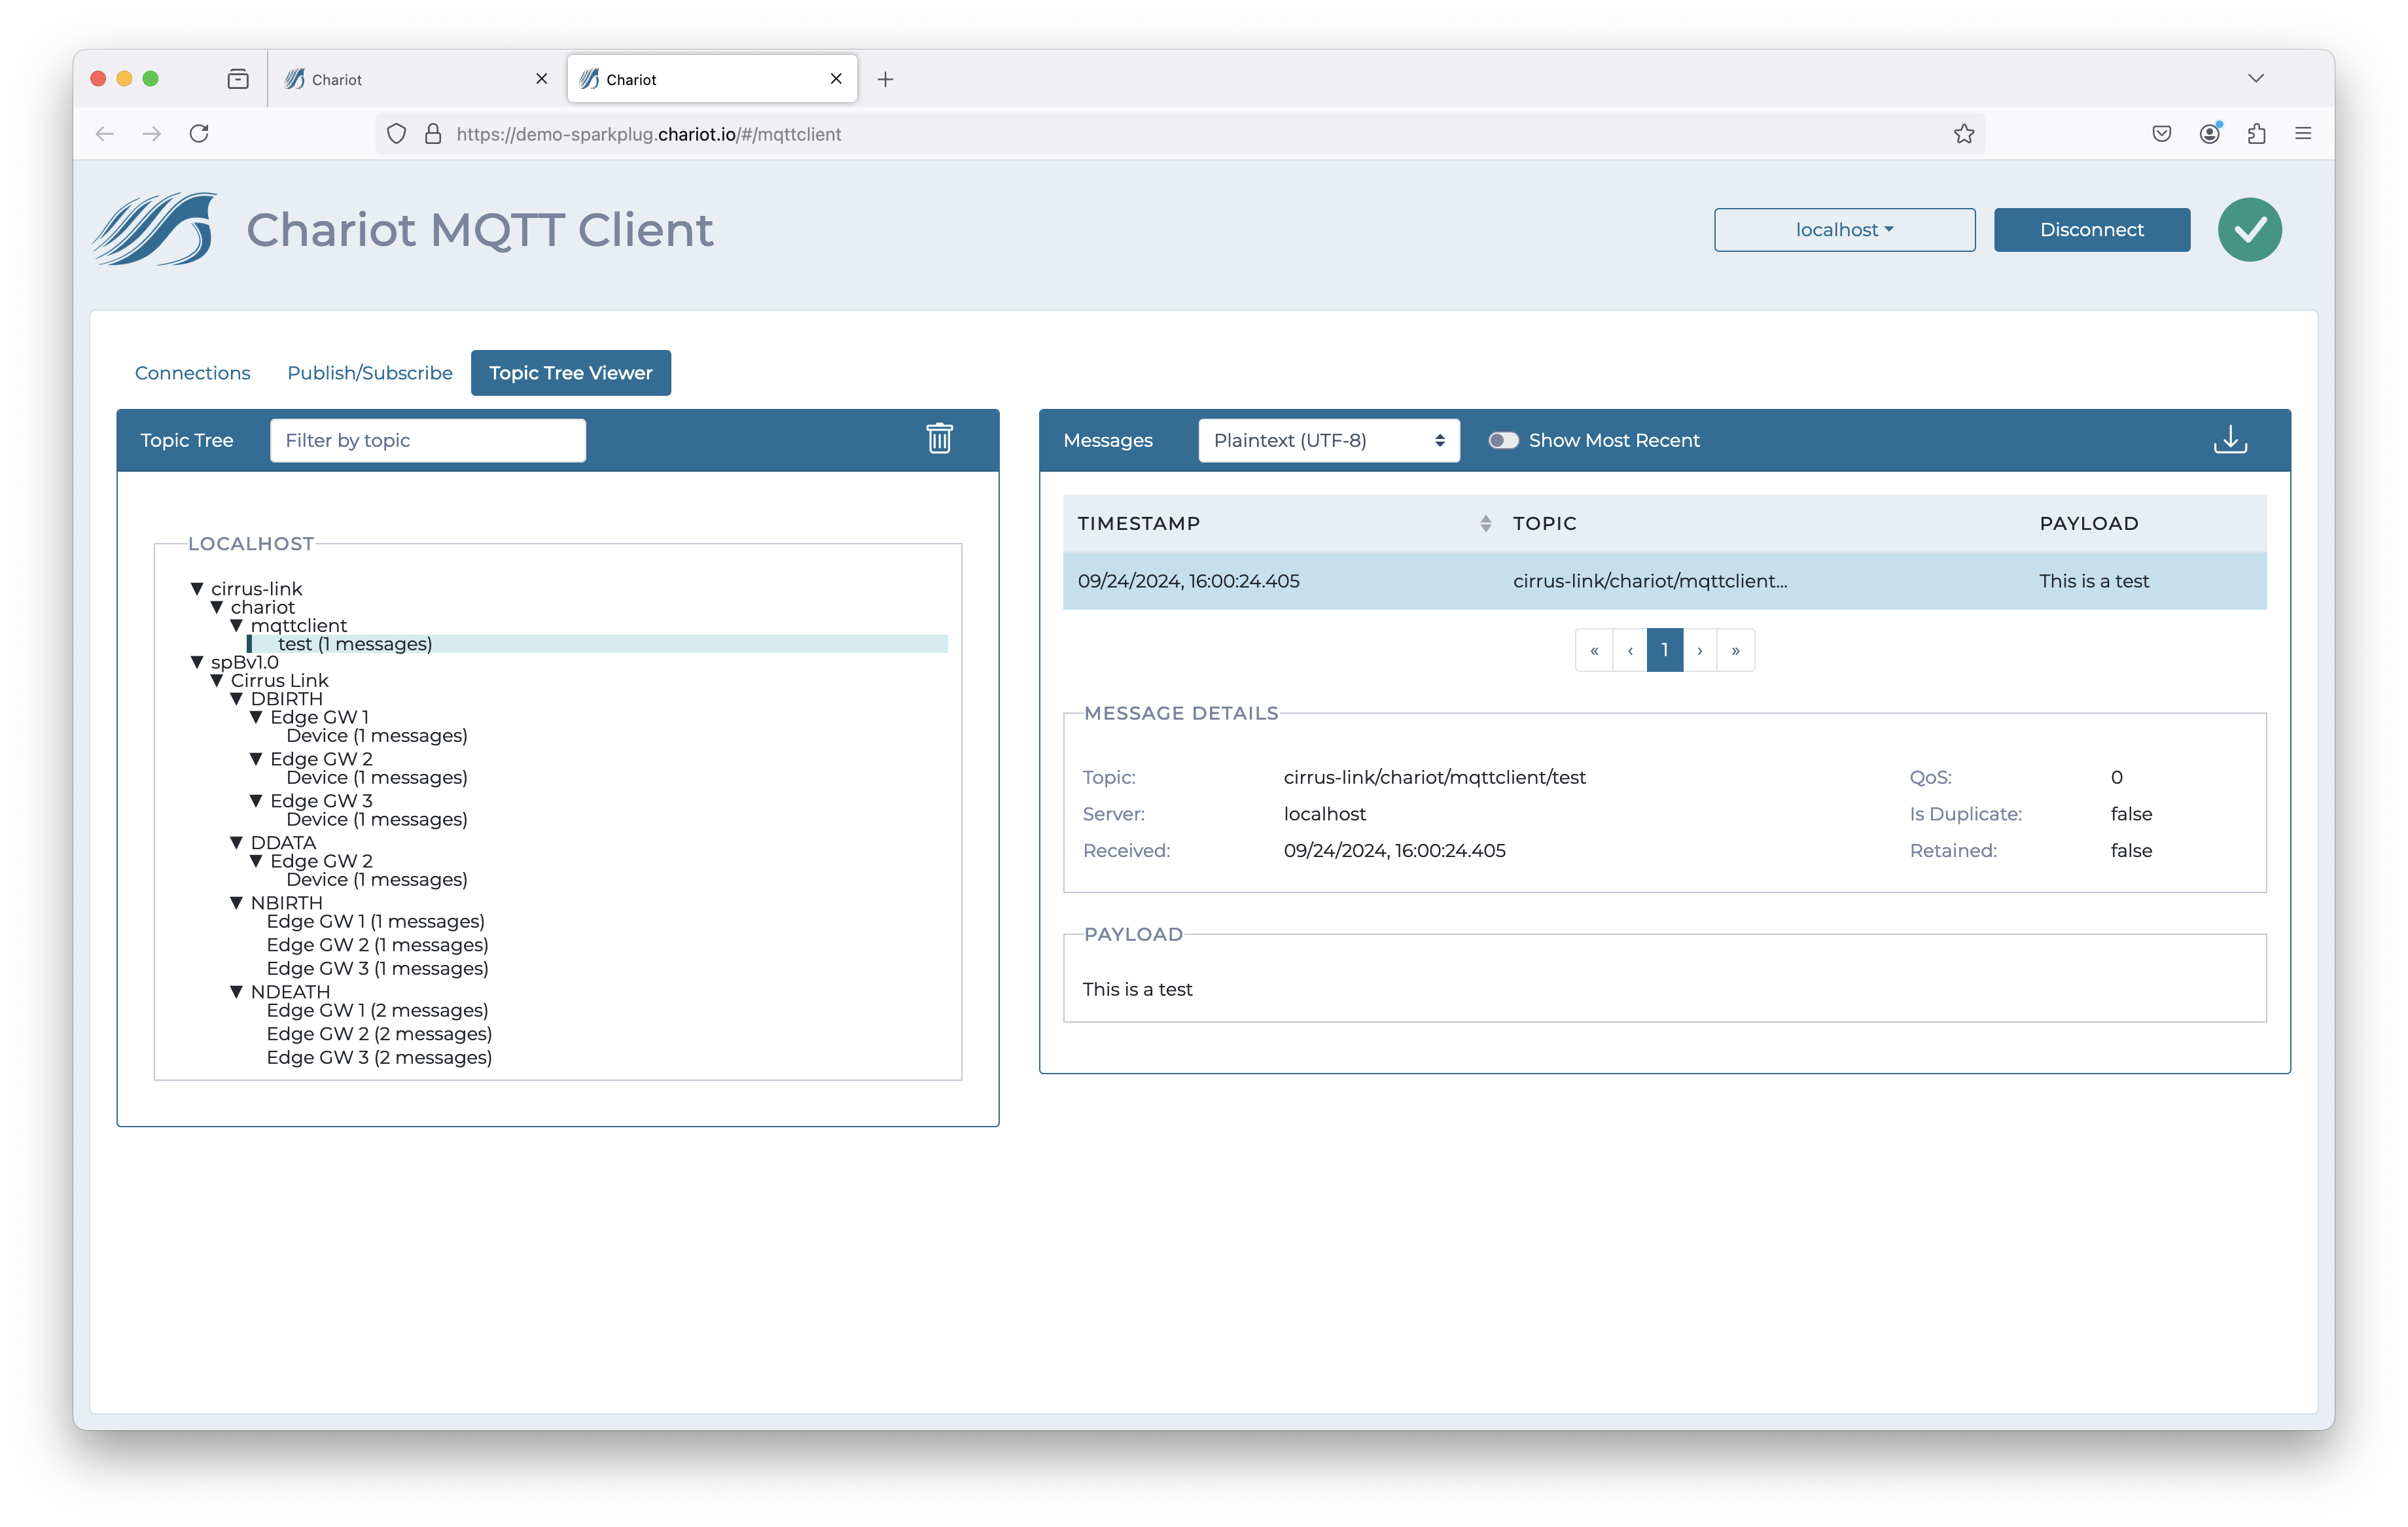This screenshot has width=2408, height=1527.
Task: Select the Topic Tree Viewer tab
Action: 570,373
